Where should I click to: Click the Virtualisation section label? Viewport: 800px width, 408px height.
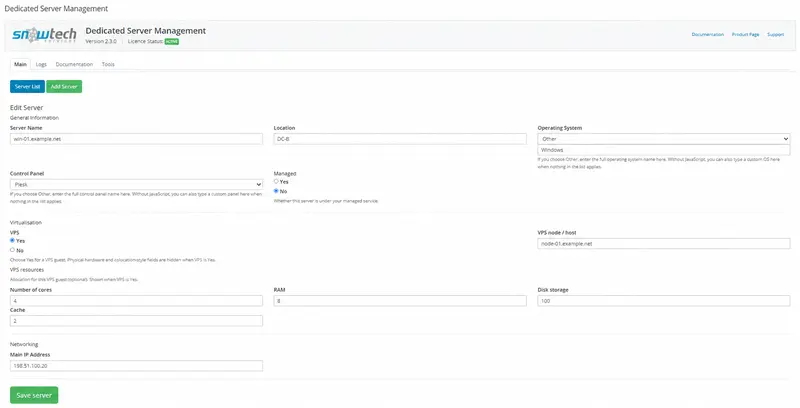click(26, 222)
